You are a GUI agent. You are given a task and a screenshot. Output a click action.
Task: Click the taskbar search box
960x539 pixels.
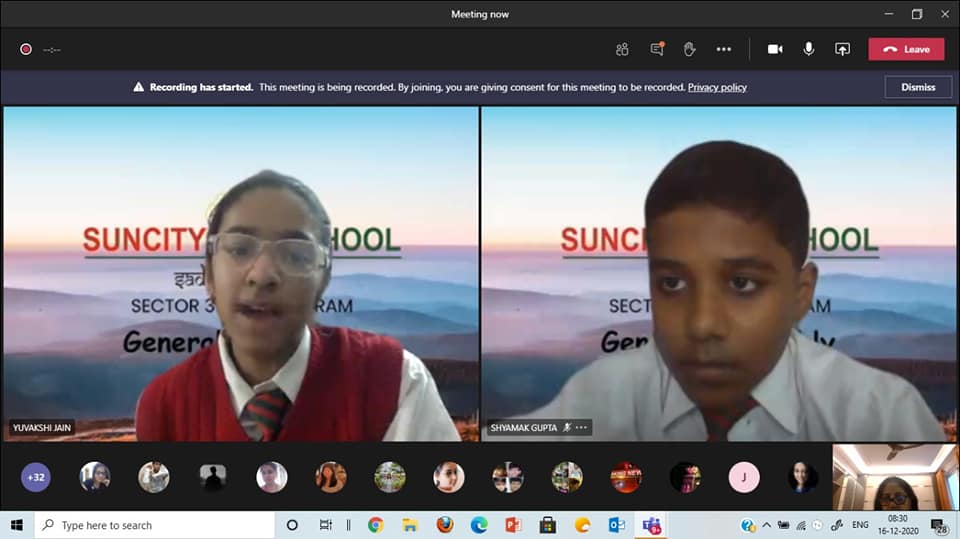click(x=154, y=525)
